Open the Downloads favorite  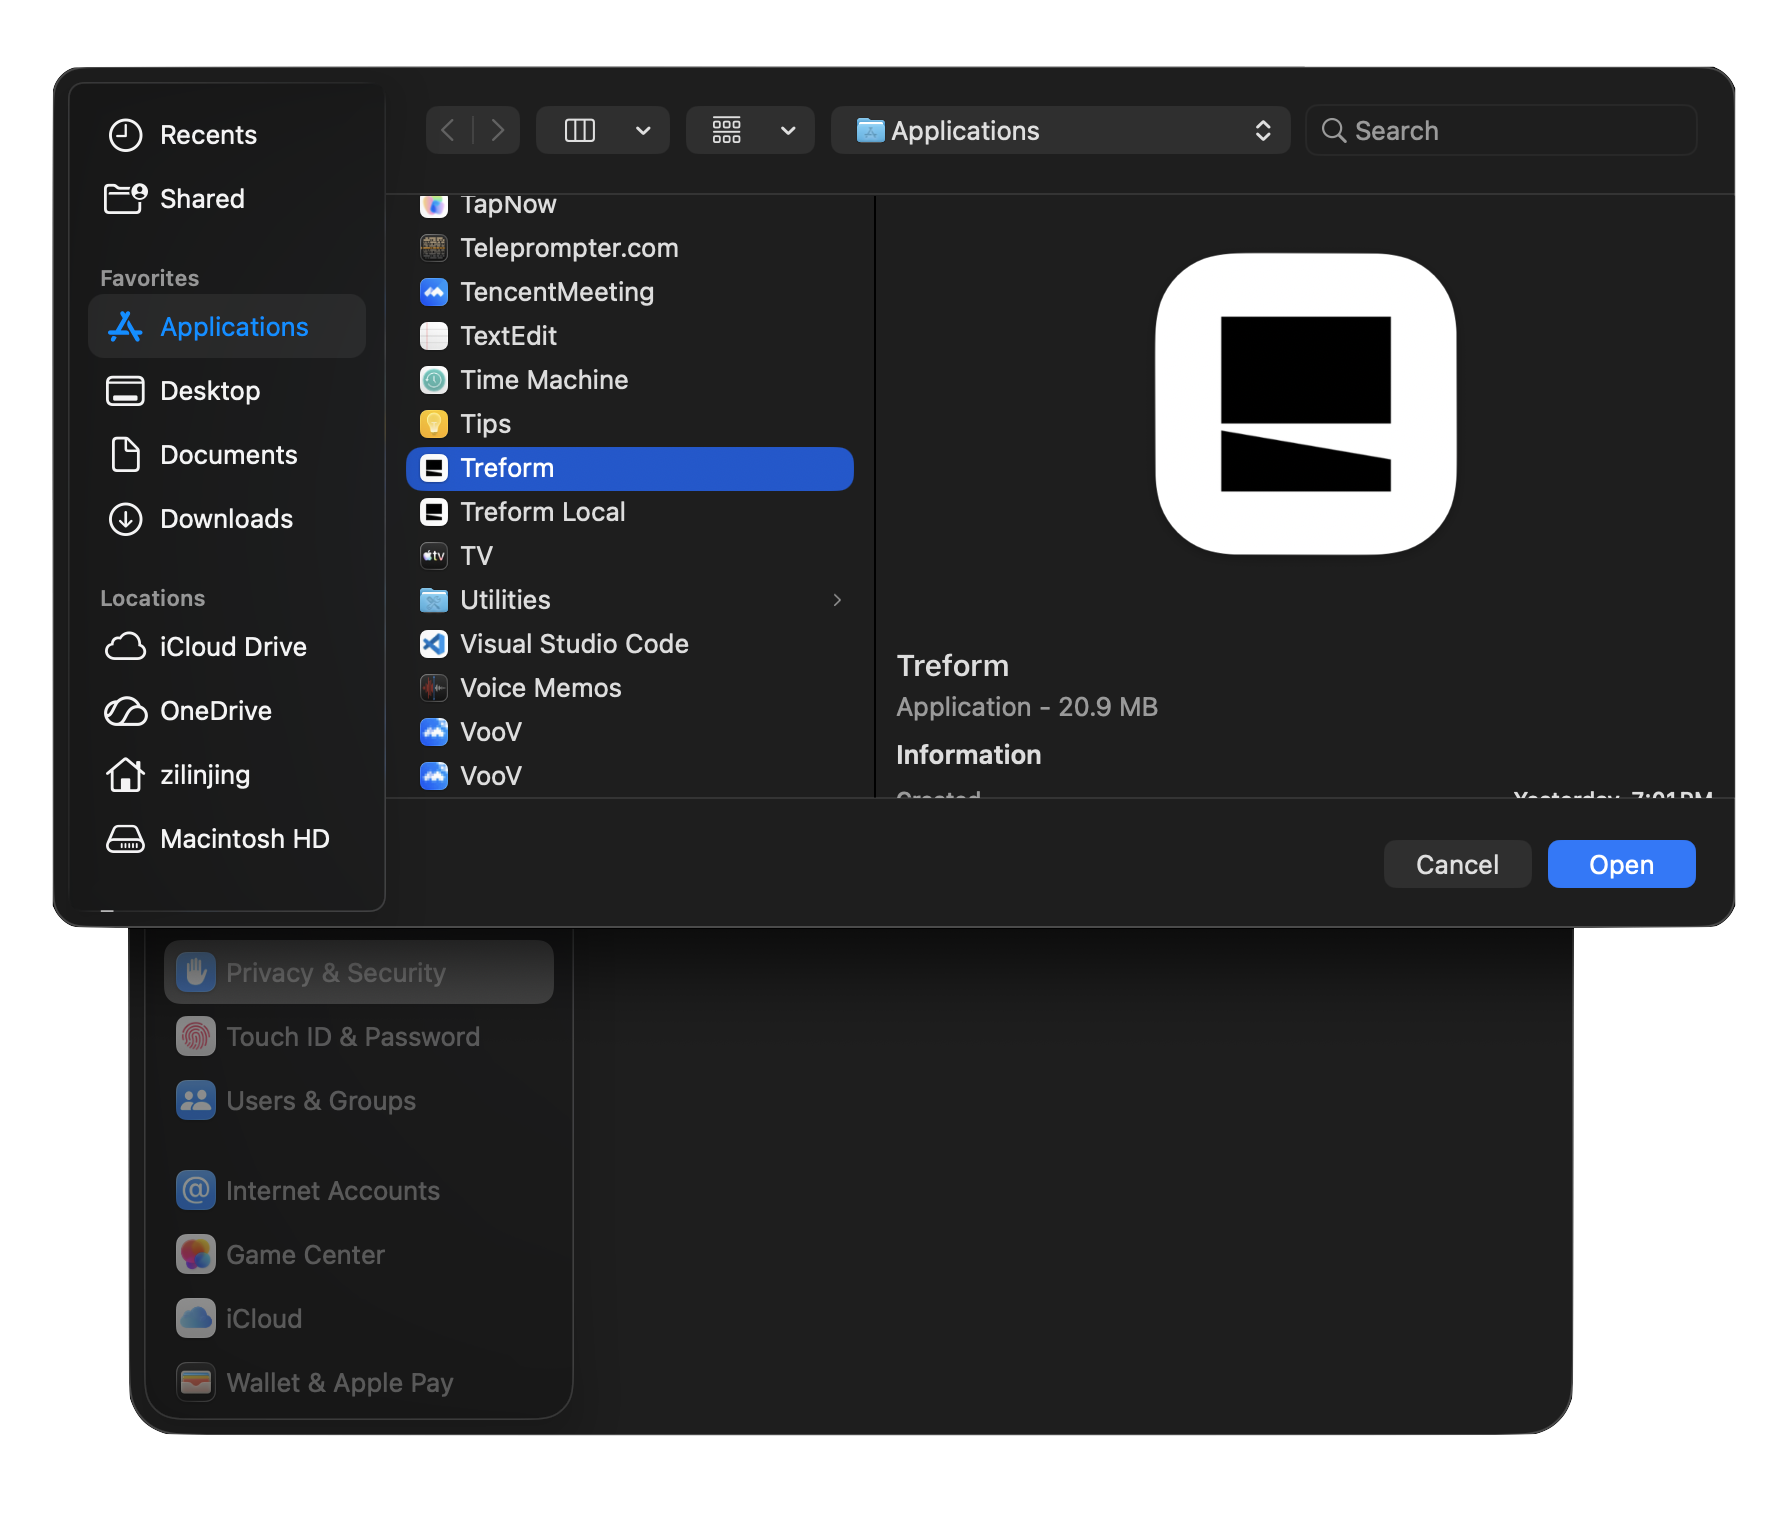click(227, 519)
